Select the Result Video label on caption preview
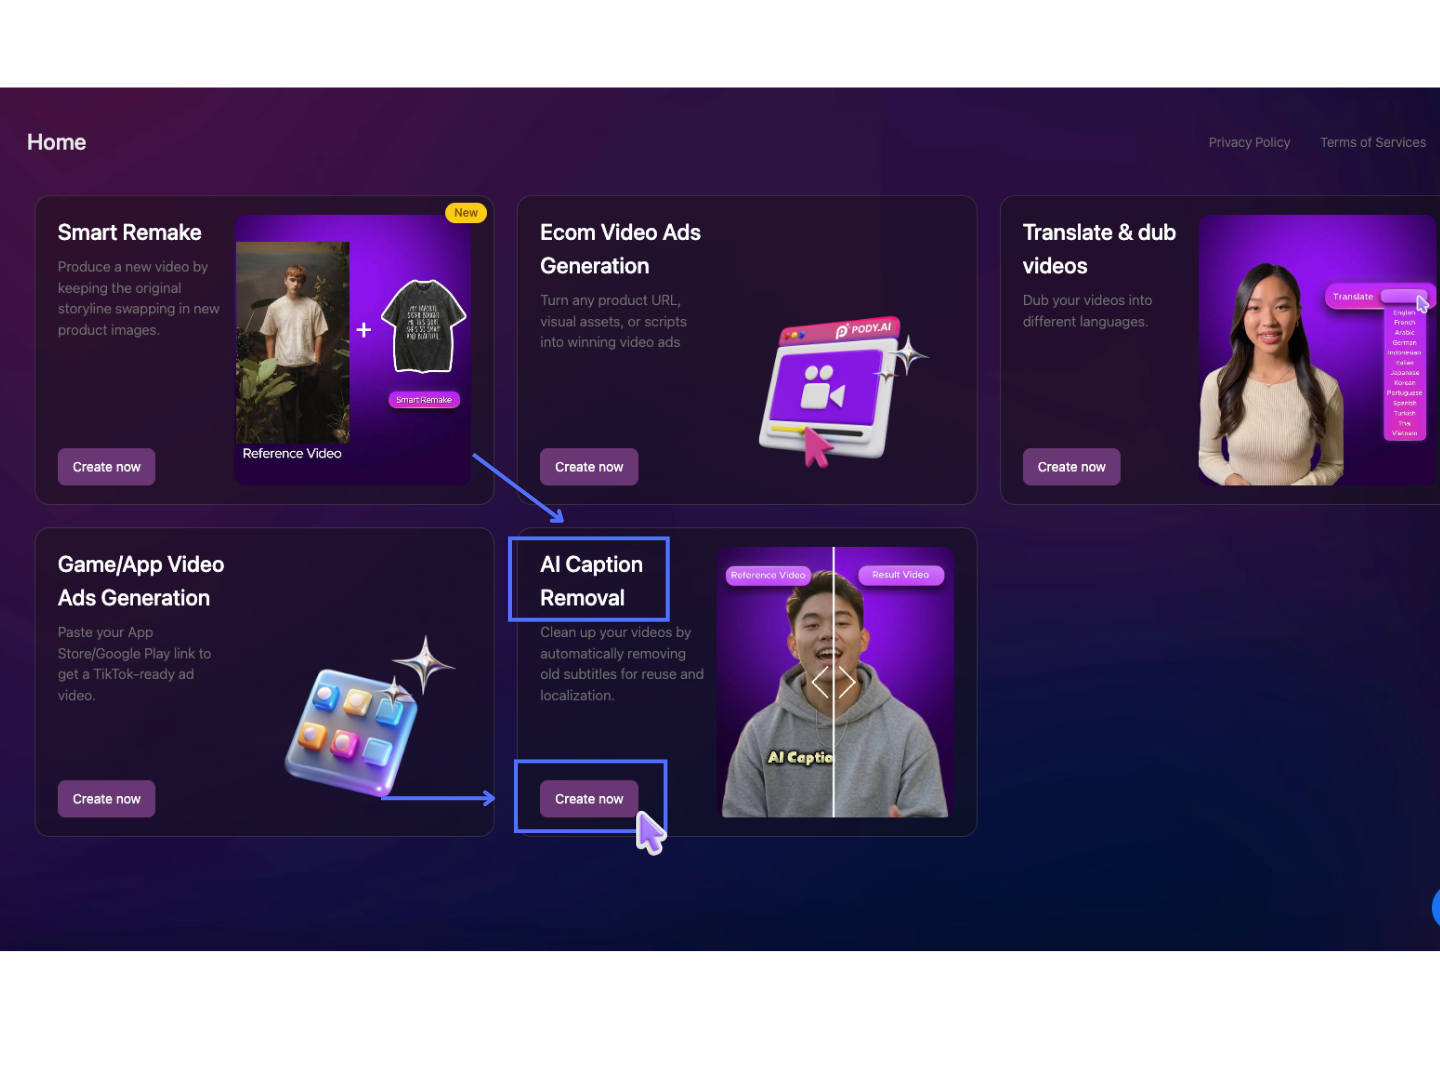1440x1080 pixels. (x=900, y=575)
